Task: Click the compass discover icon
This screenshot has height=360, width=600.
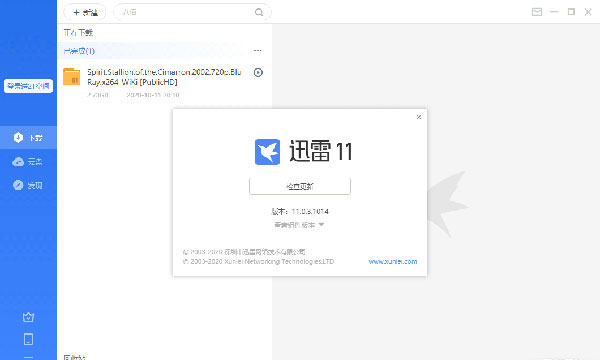Action: point(18,185)
